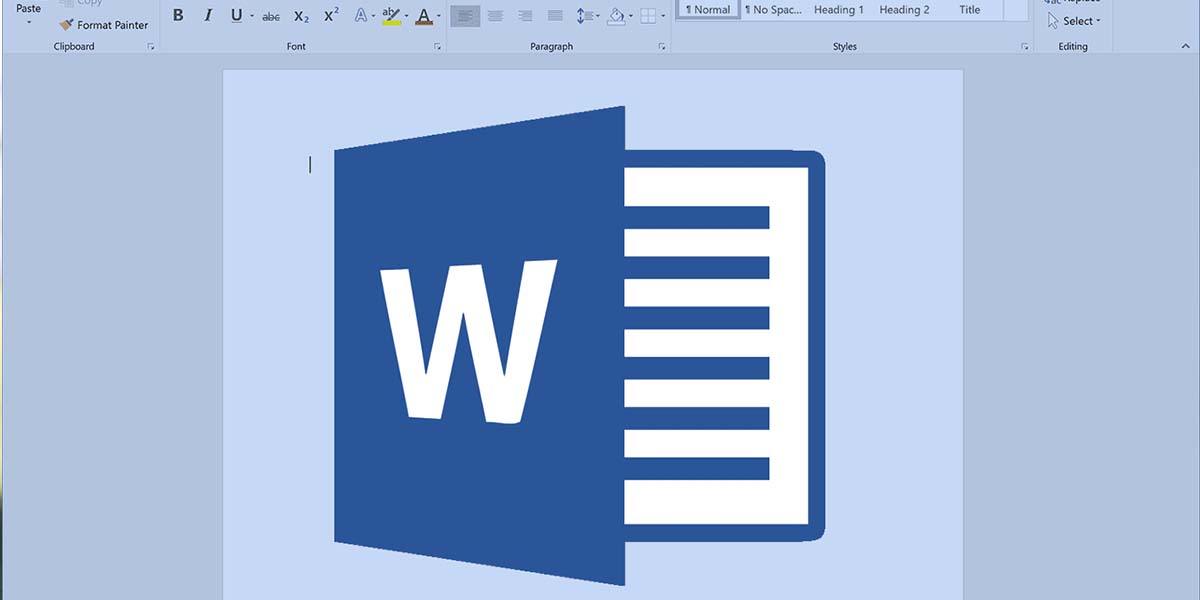Click the Paste button

(x=28, y=8)
